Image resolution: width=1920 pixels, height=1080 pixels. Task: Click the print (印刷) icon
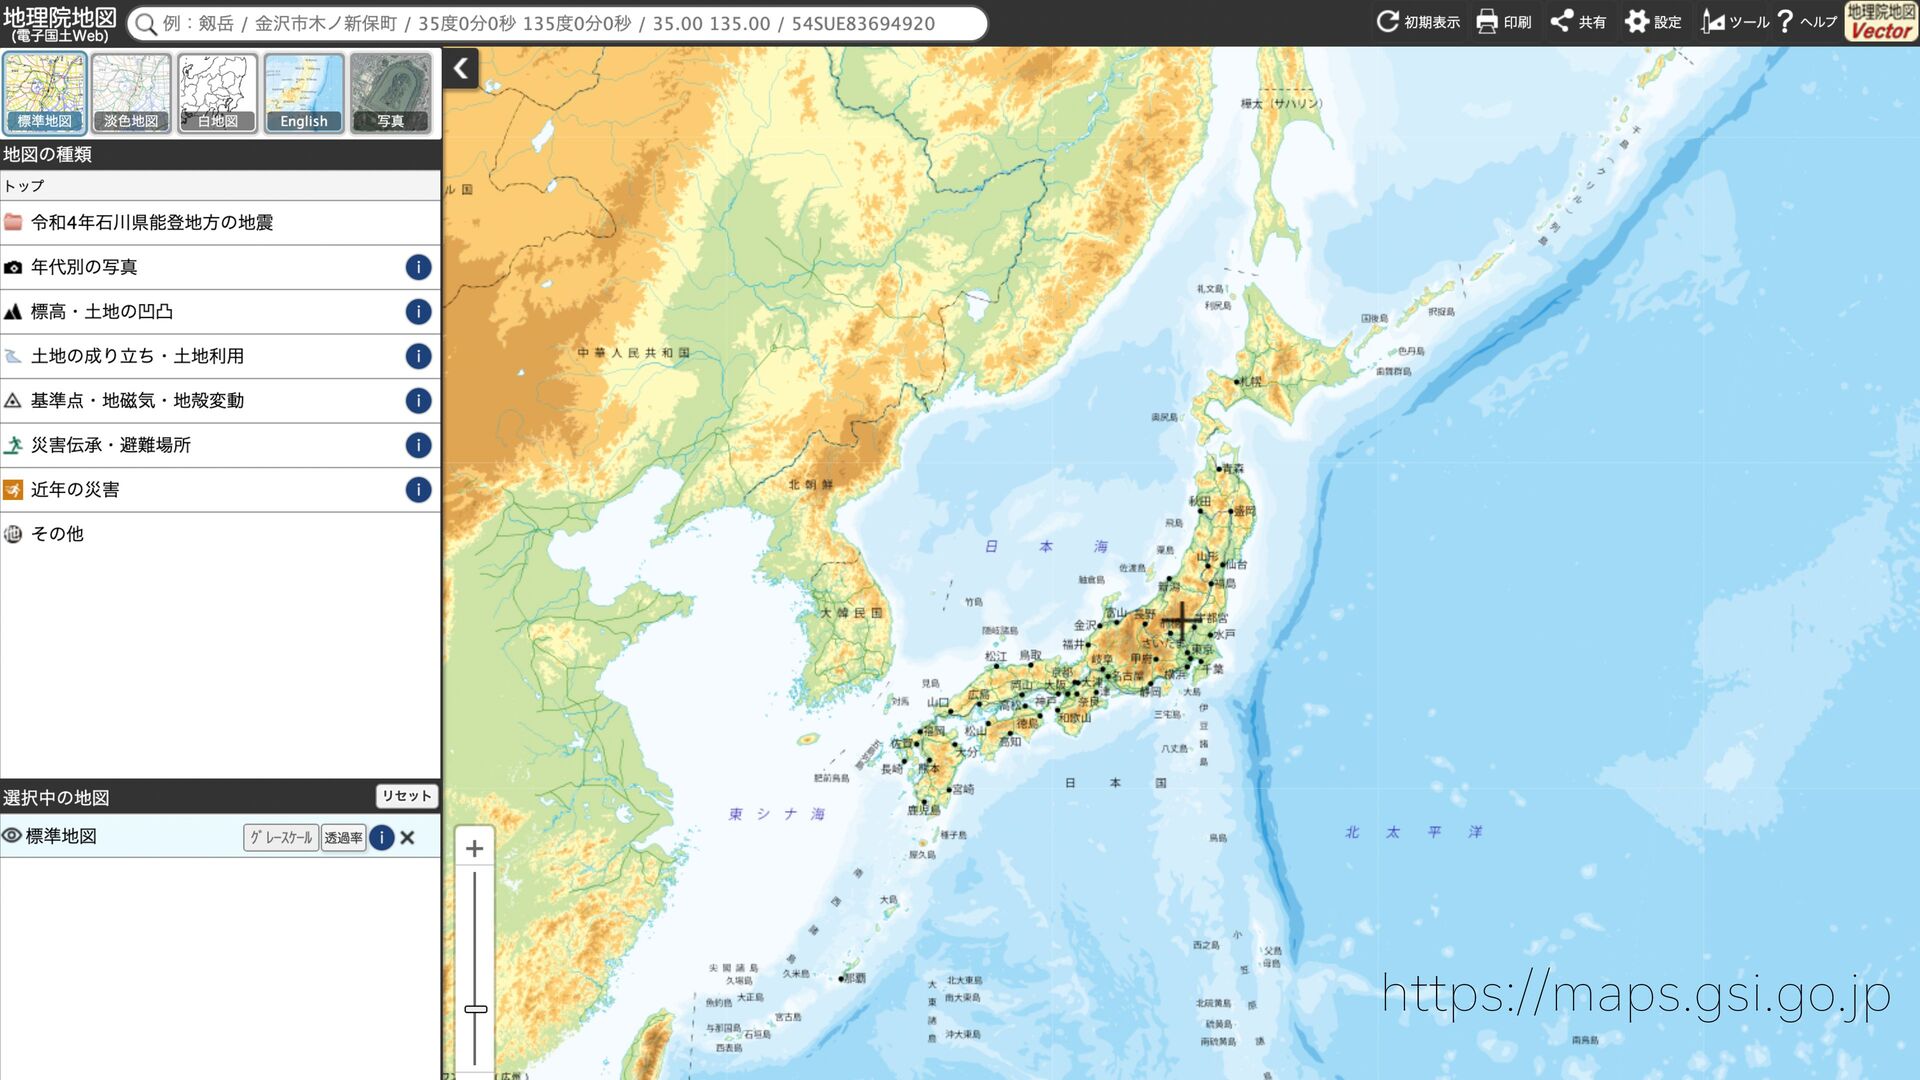(1487, 21)
